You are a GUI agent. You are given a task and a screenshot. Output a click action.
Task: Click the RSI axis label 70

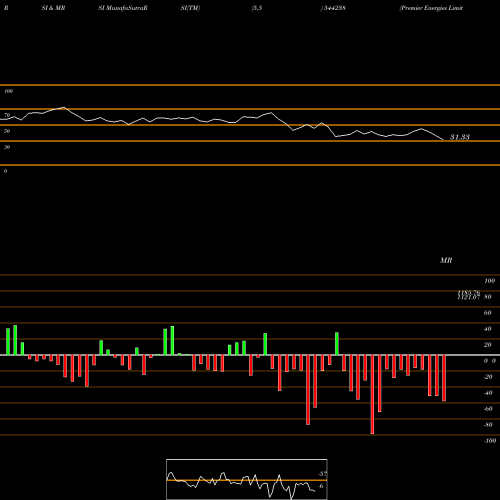point(7,115)
